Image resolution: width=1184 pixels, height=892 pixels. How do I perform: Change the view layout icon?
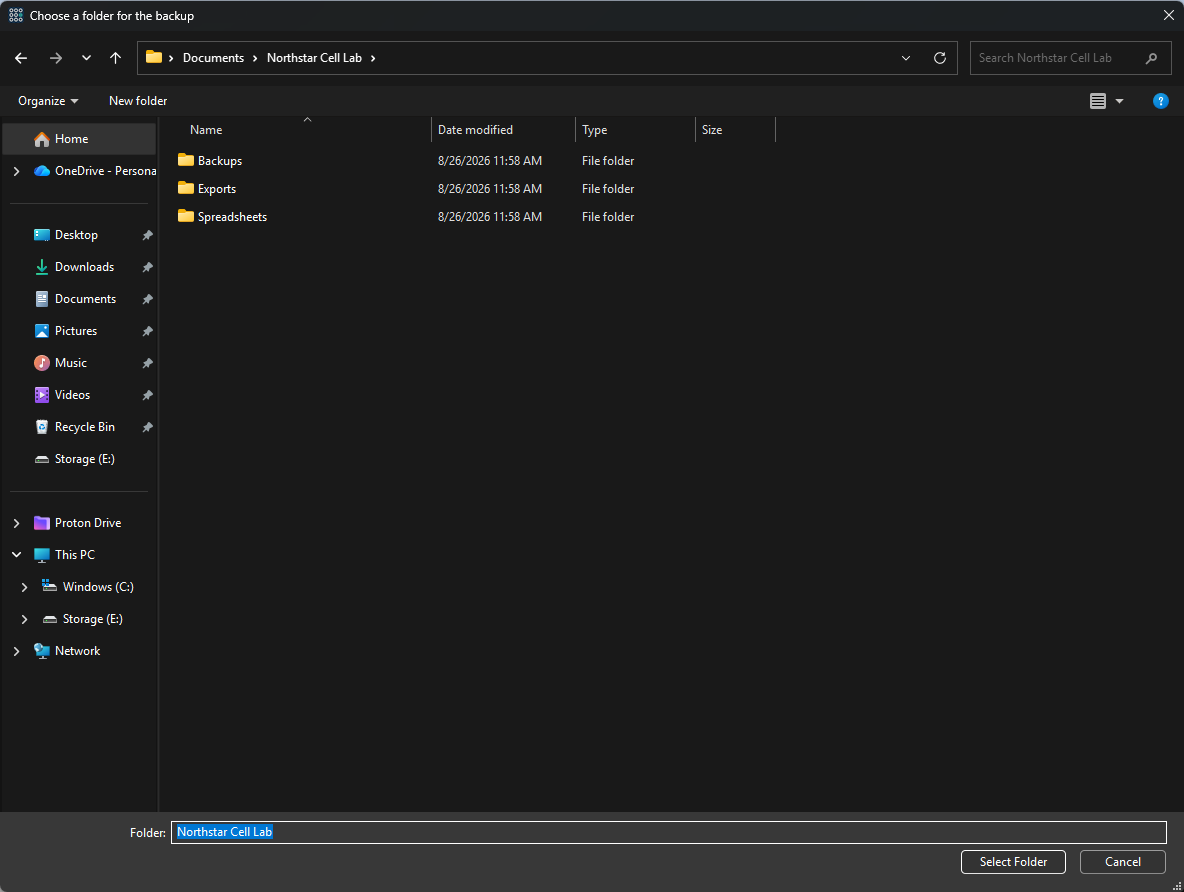[1098, 101]
